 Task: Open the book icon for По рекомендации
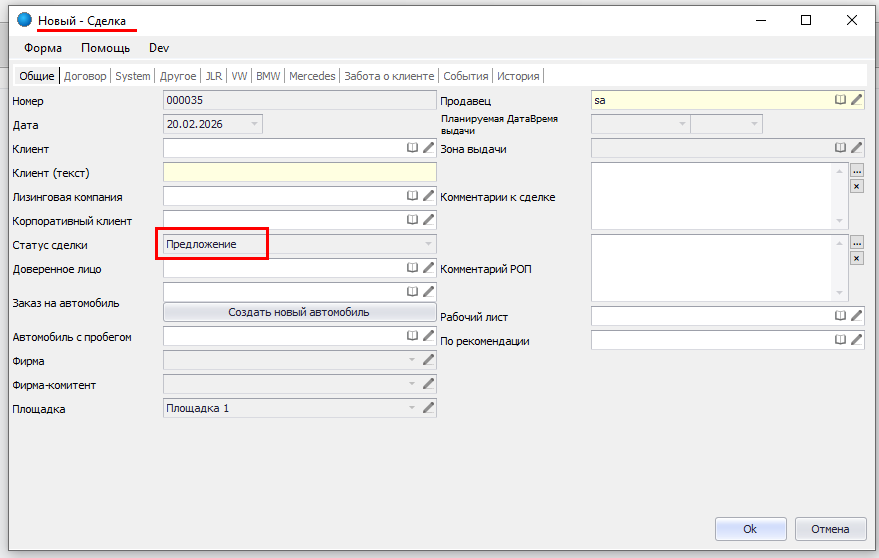[841, 340]
